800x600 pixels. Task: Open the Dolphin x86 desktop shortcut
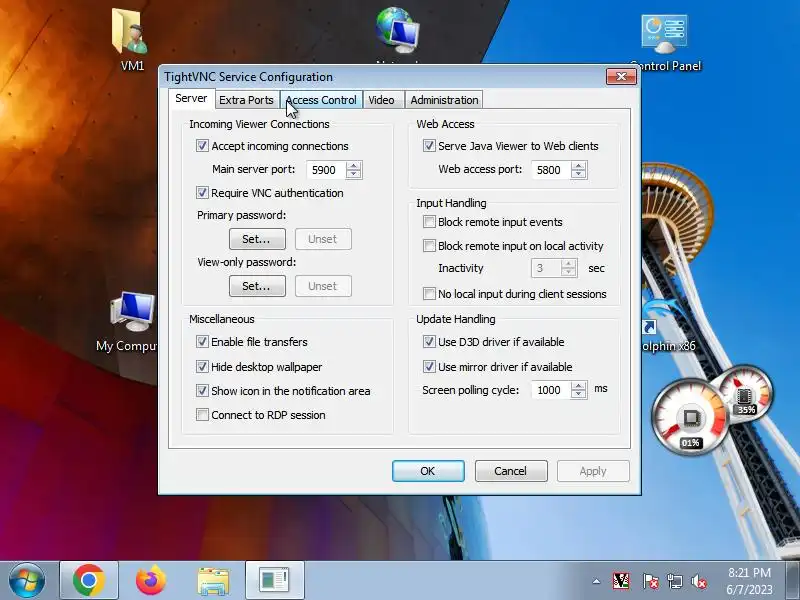[668, 327]
